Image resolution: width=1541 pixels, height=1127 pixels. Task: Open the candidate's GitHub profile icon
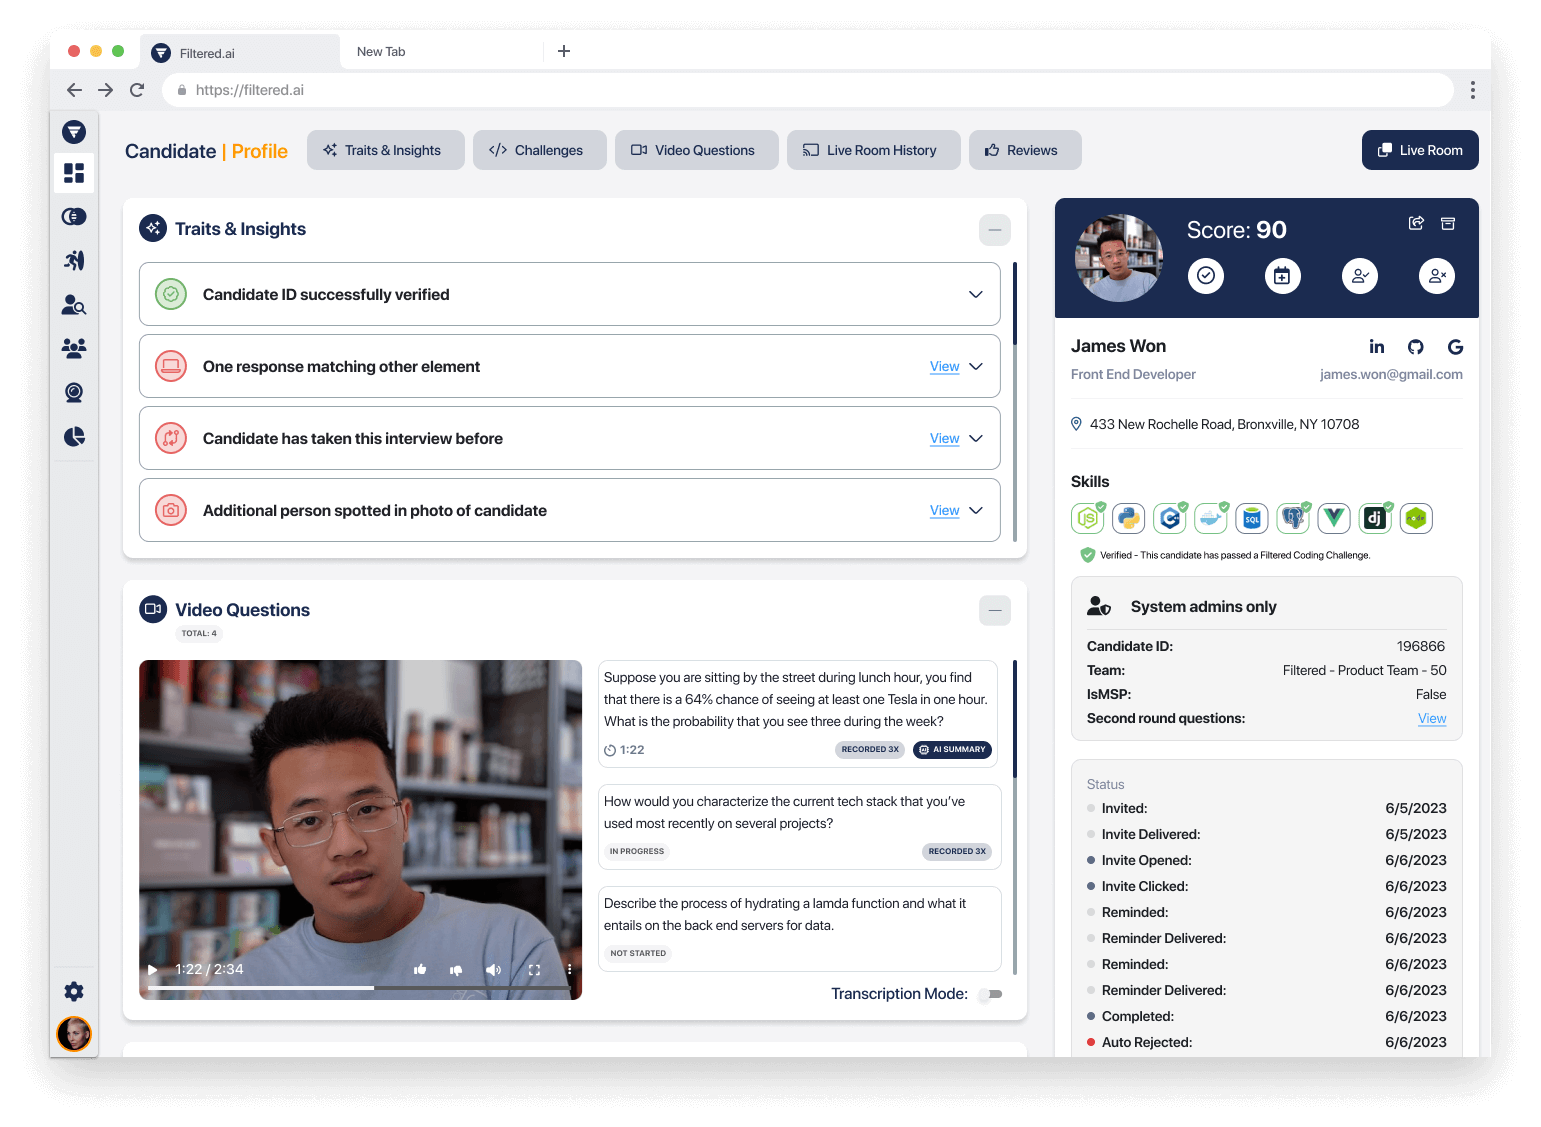[1415, 347]
